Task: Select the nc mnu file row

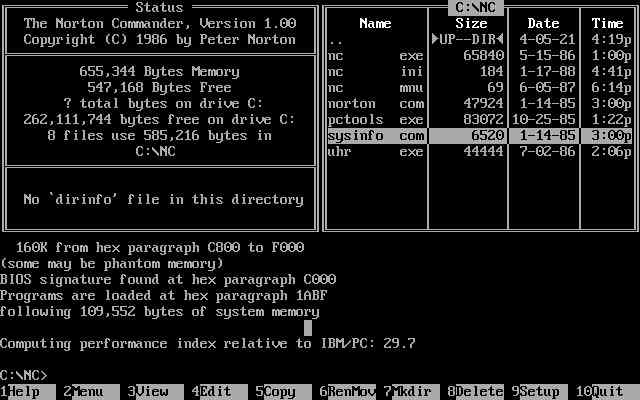Action: click(480, 87)
